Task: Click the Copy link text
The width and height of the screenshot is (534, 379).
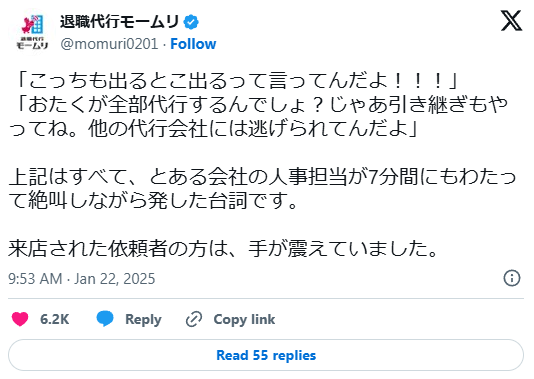Action: coord(244,319)
